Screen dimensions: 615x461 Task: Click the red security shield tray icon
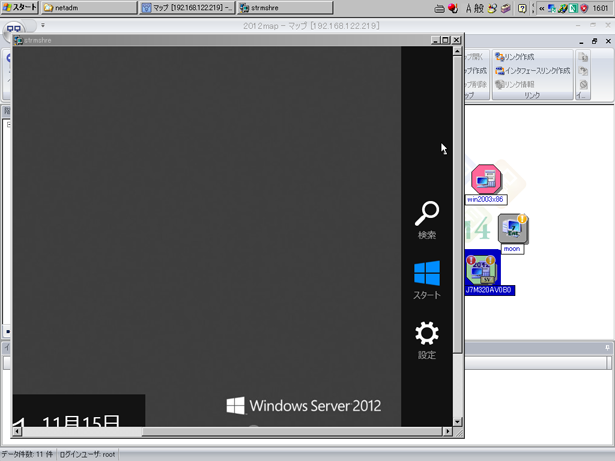pos(584,8)
